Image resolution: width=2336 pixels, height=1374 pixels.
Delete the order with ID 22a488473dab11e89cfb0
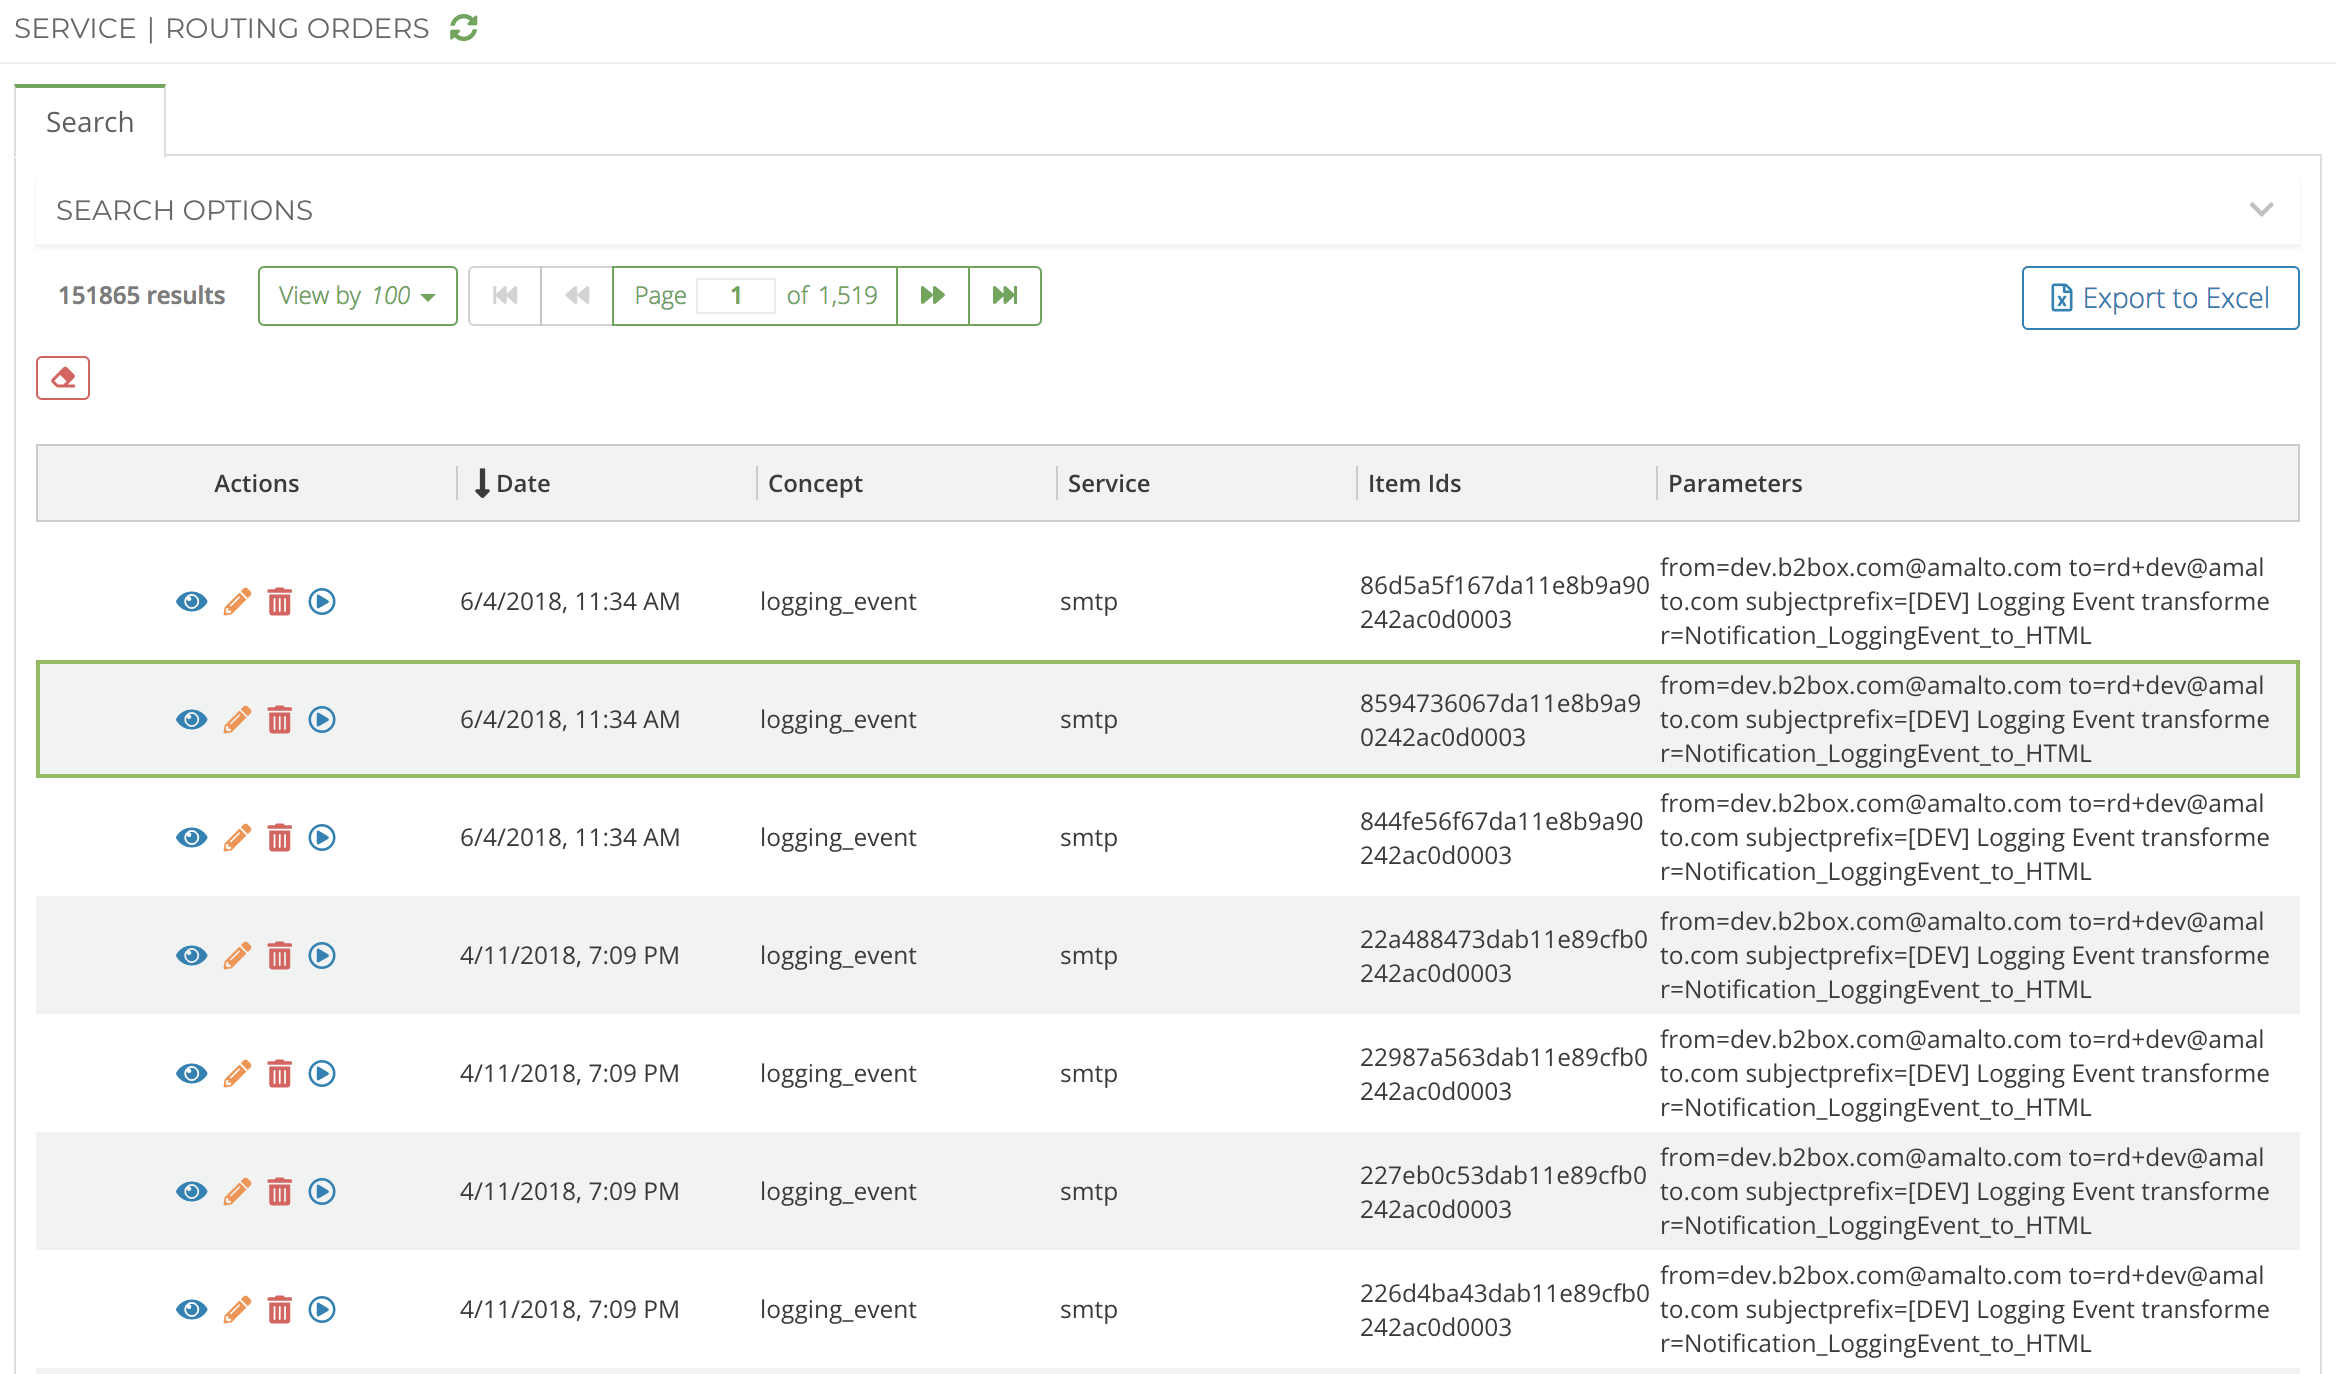pos(280,955)
